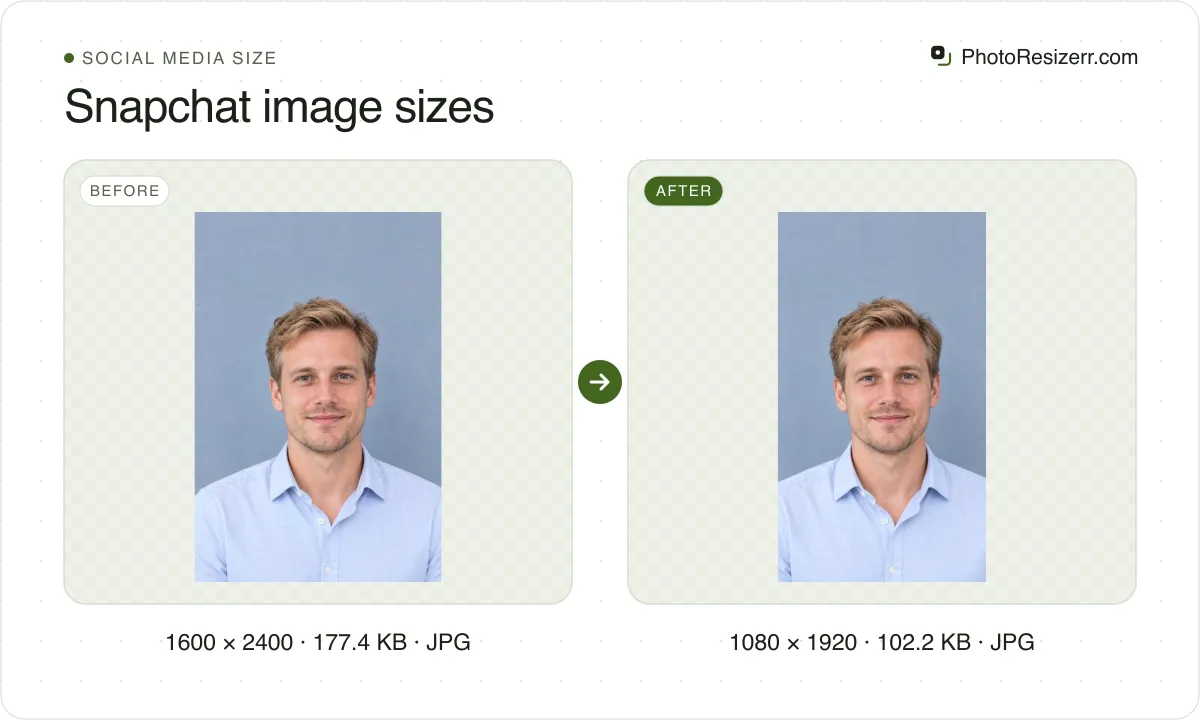Viewport: 1200px width, 720px height.
Task: Click the PhotoResizerr logo icon
Action: tap(940, 56)
